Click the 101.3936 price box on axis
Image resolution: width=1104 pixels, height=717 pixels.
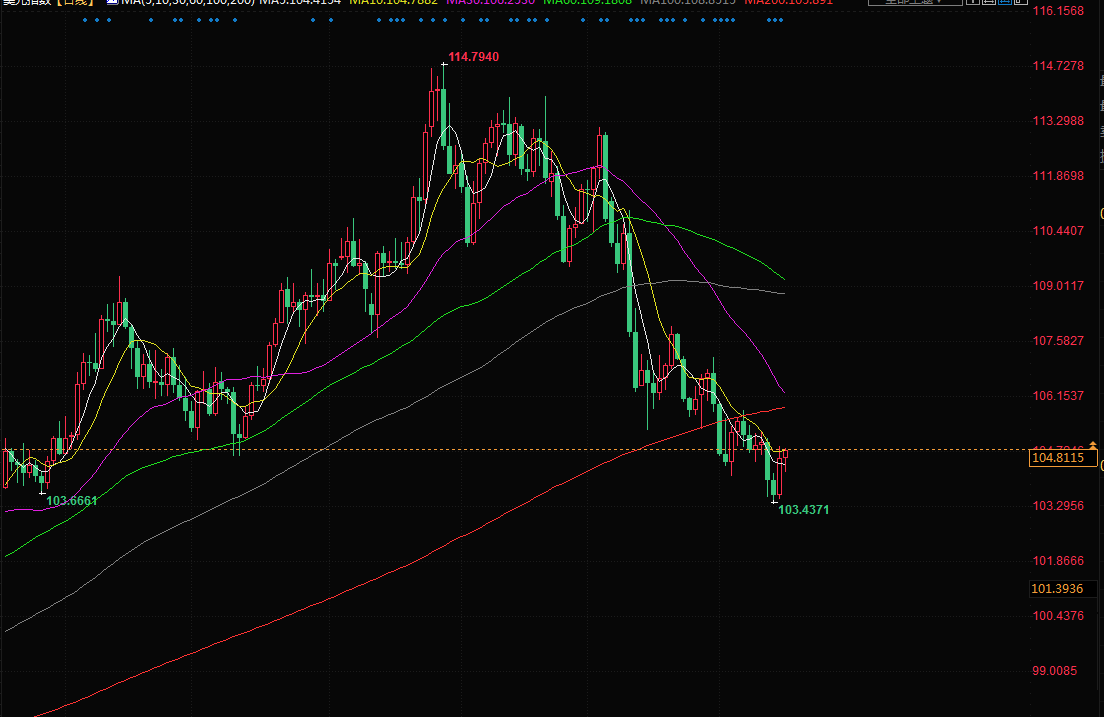coord(1057,588)
